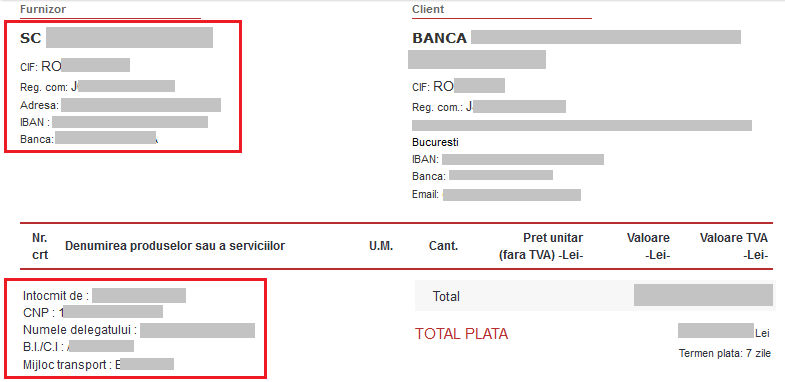Image resolution: width=785 pixels, height=382 pixels.
Task: Click the supplier CIF value field
Action: (x=86, y=65)
